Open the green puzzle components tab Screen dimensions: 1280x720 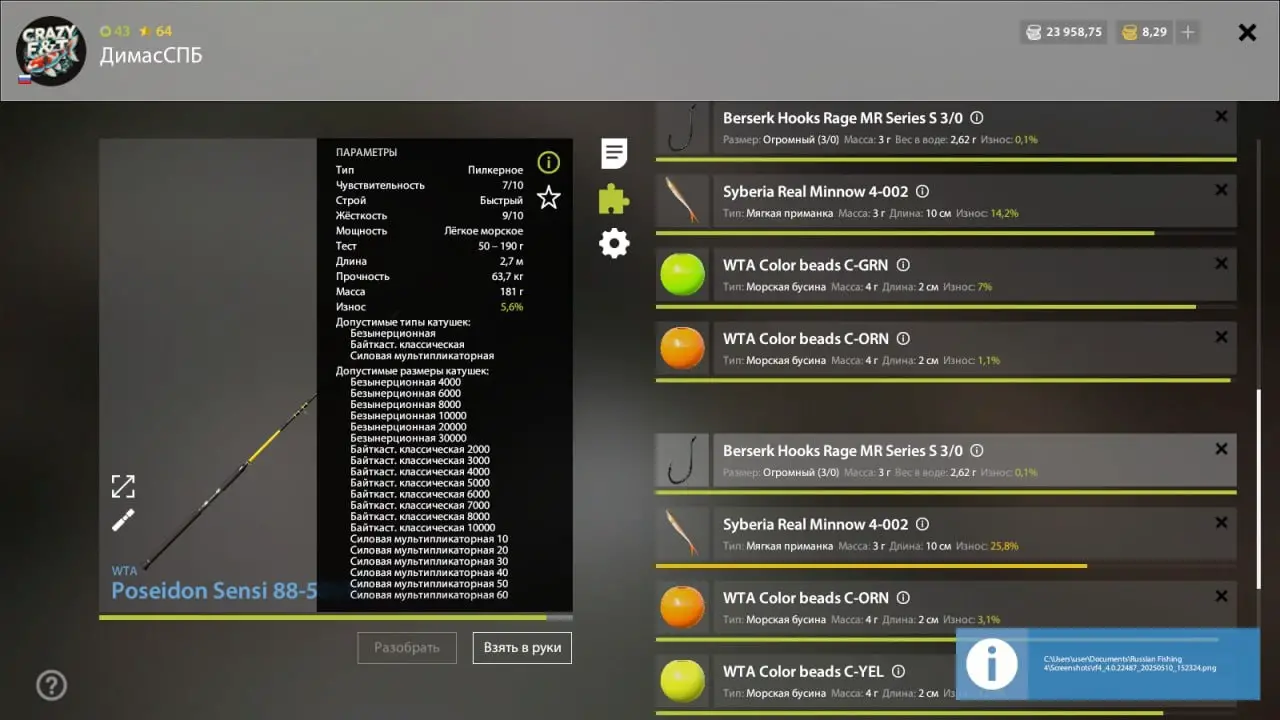pos(614,199)
